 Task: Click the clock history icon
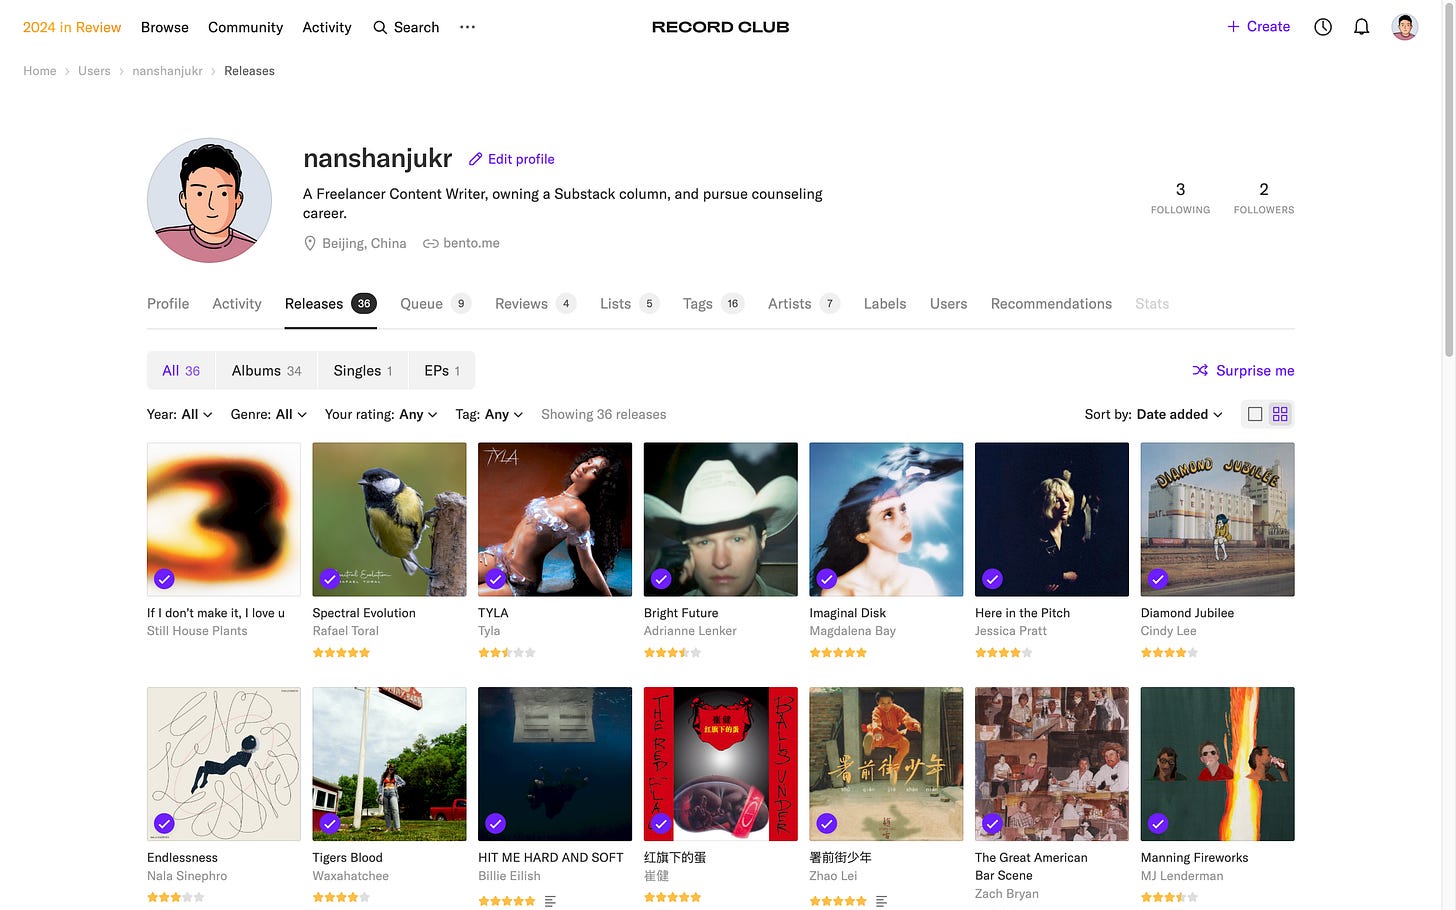click(x=1323, y=27)
